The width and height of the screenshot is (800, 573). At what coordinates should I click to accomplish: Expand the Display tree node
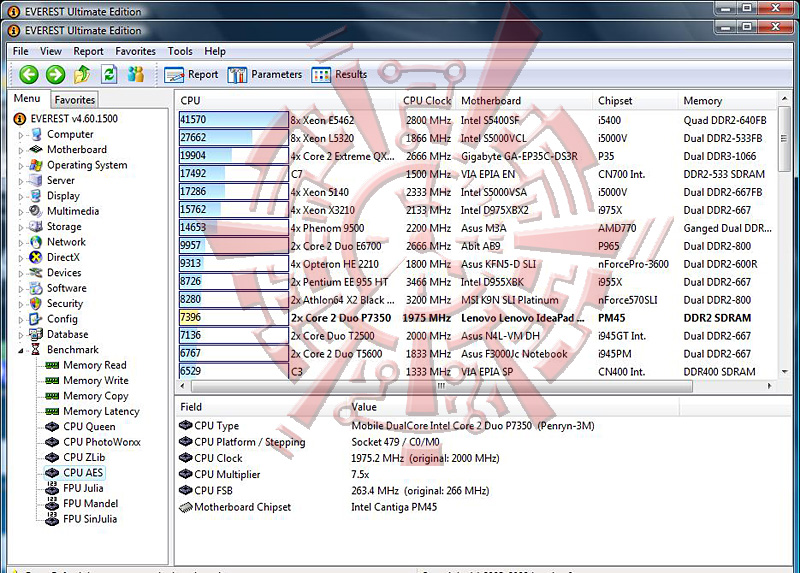[x=21, y=196]
